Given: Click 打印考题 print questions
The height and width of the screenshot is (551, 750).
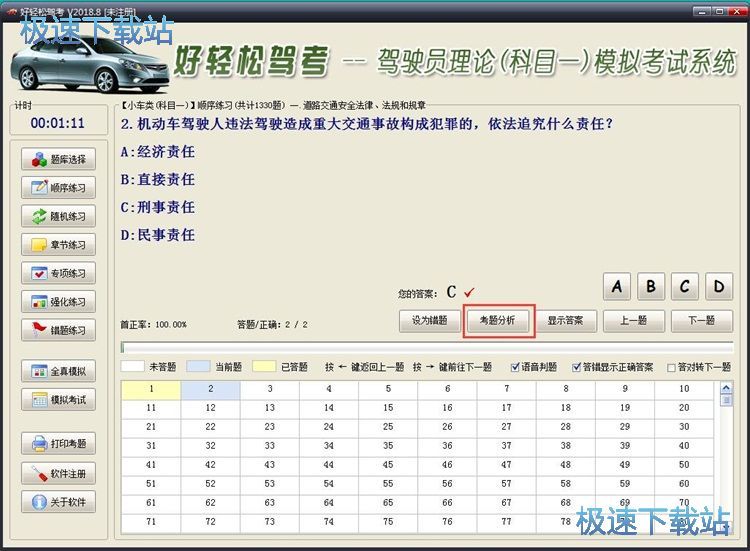Looking at the screenshot, I should [58, 443].
